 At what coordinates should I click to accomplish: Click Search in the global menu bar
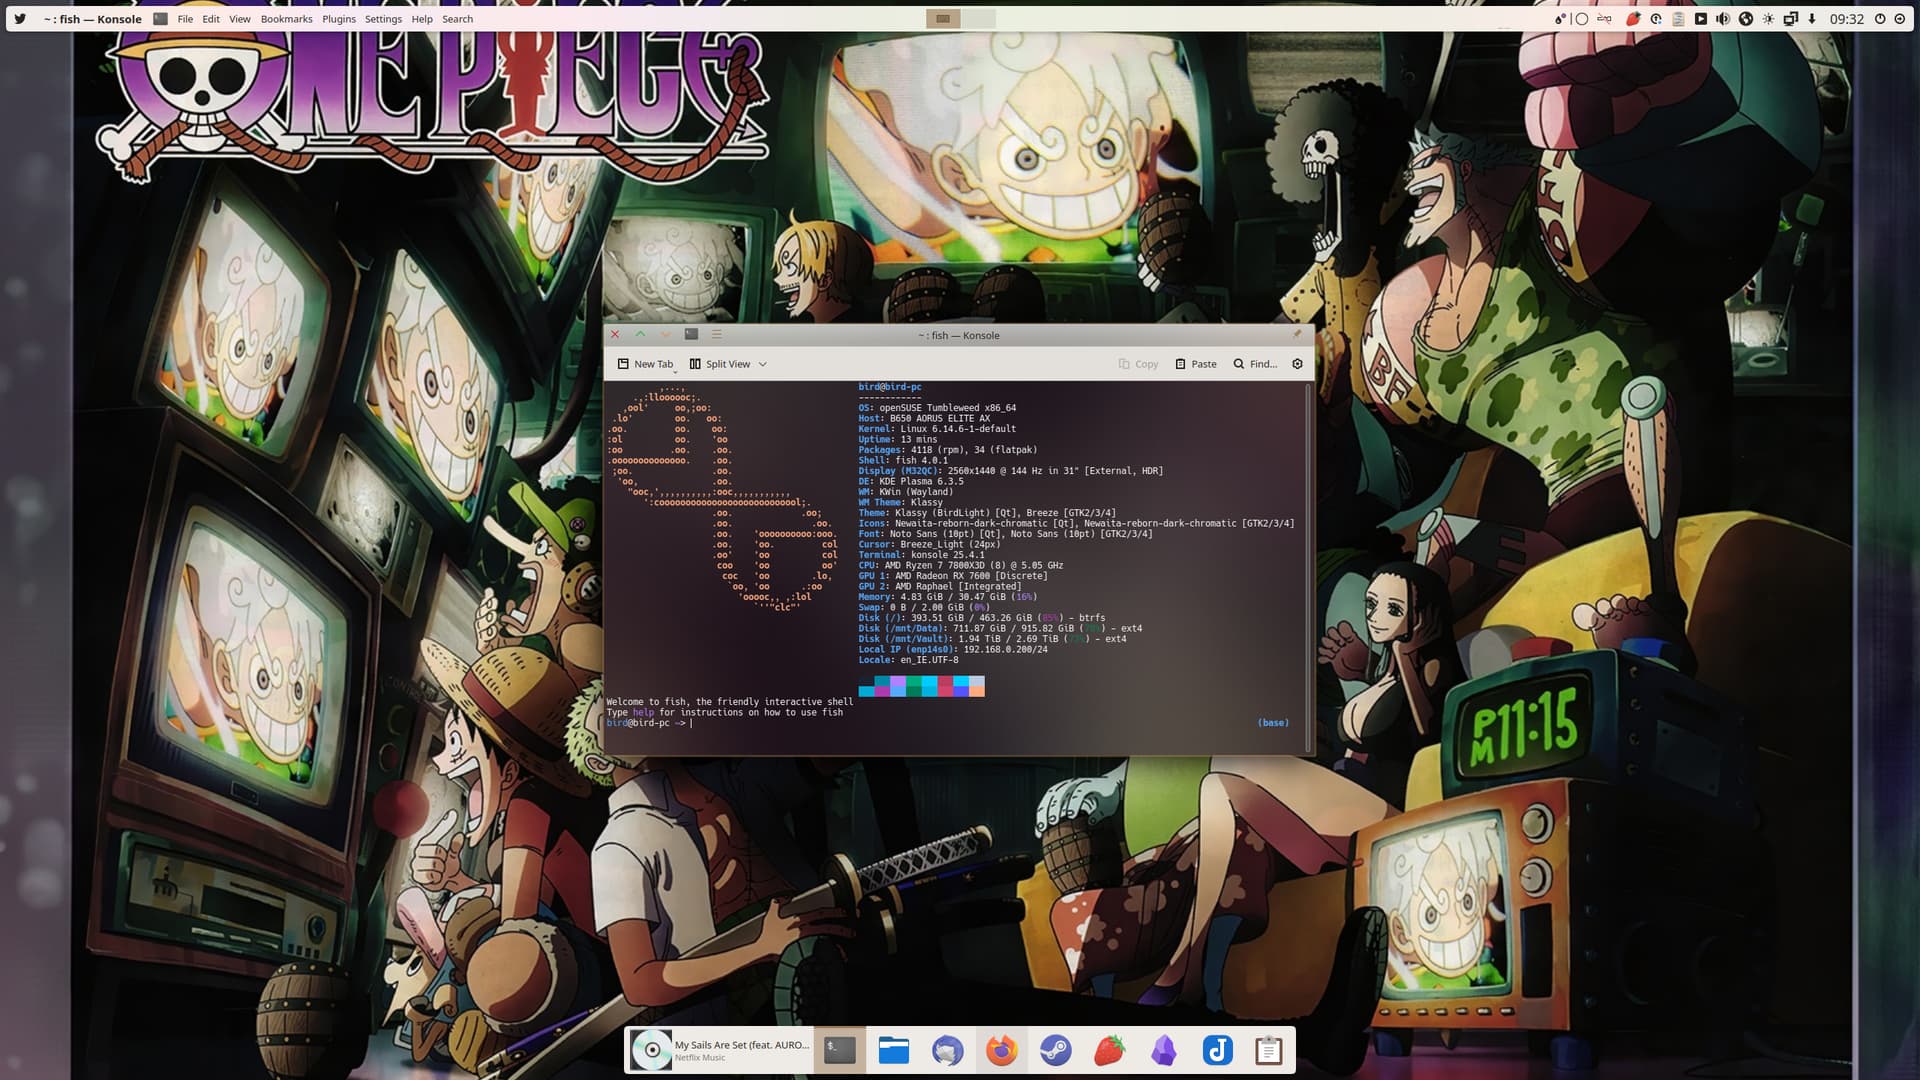457,19
